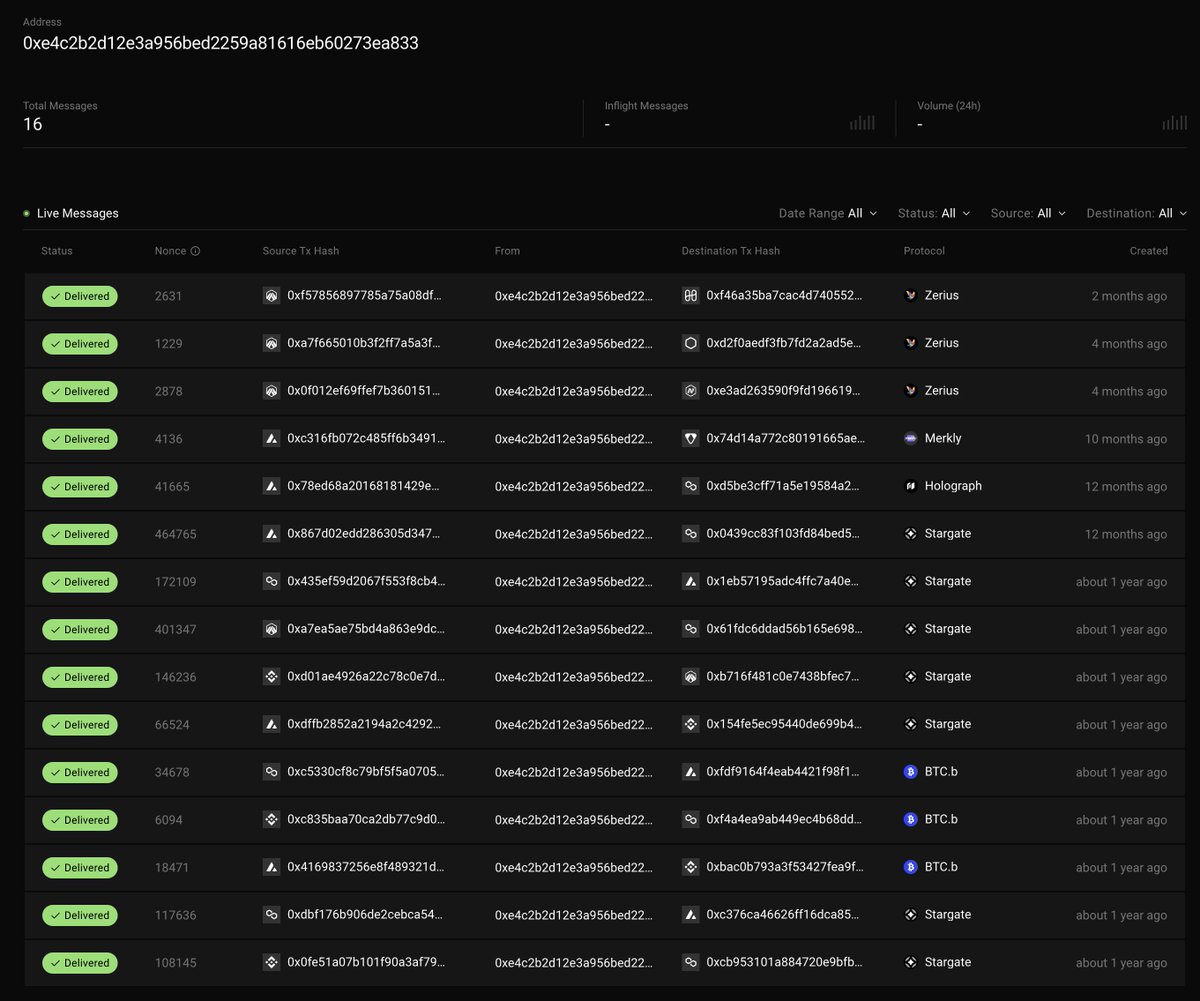
Task: Click the destination chain icon on nonce 1229 row
Action: pos(690,343)
